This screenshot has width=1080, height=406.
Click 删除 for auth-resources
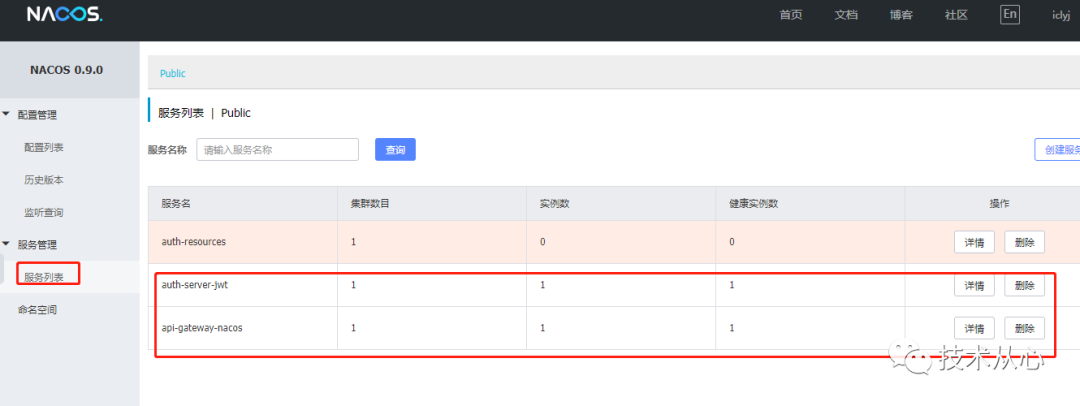(1024, 243)
